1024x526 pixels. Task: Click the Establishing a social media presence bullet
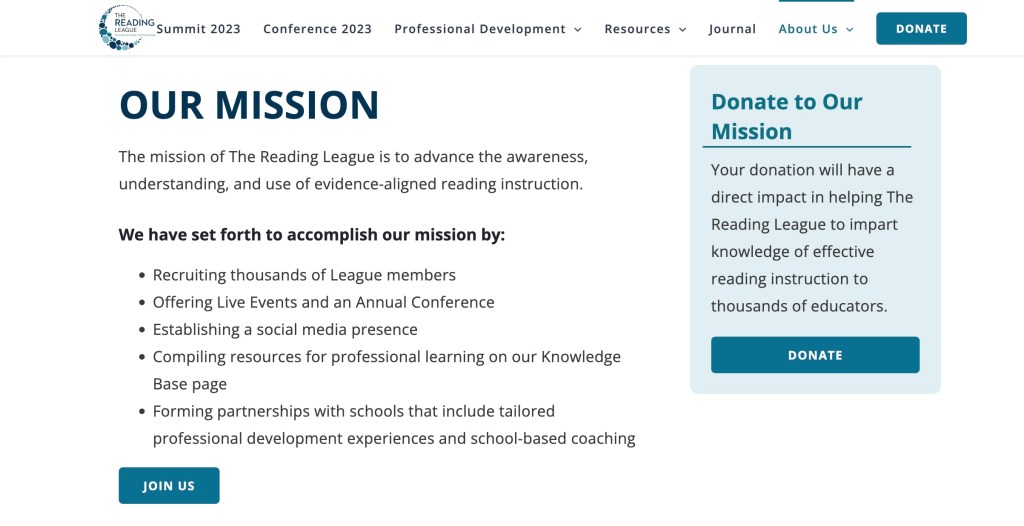coord(285,329)
